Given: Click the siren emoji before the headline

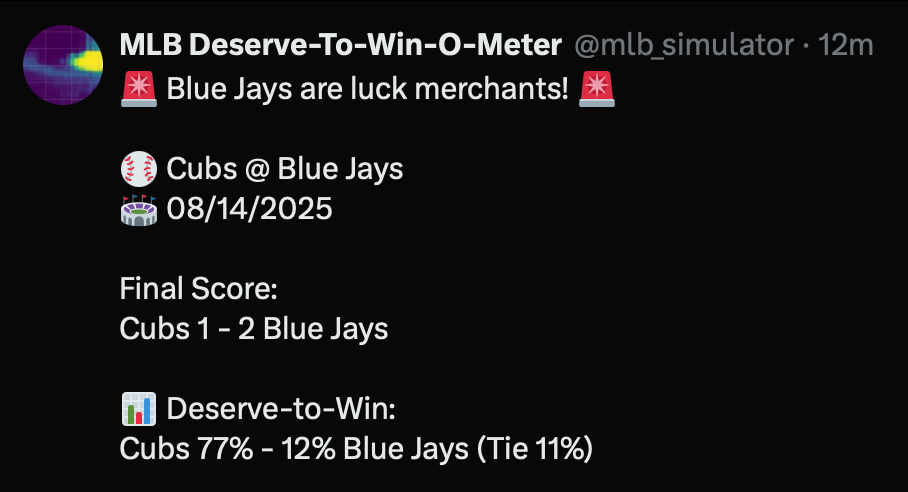Looking at the screenshot, I should [x=137, y=90].
